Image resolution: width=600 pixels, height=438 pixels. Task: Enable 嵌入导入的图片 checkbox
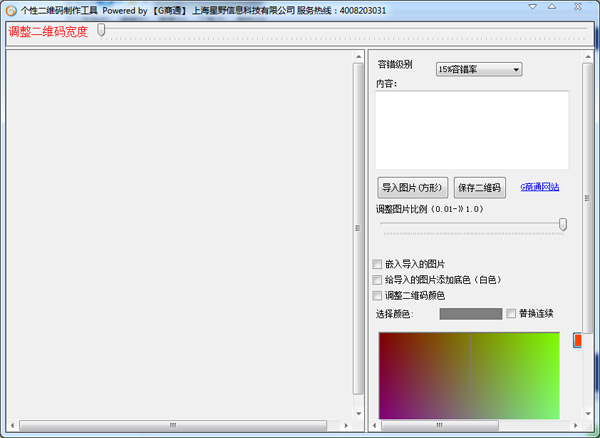click(x=377, y=264)
